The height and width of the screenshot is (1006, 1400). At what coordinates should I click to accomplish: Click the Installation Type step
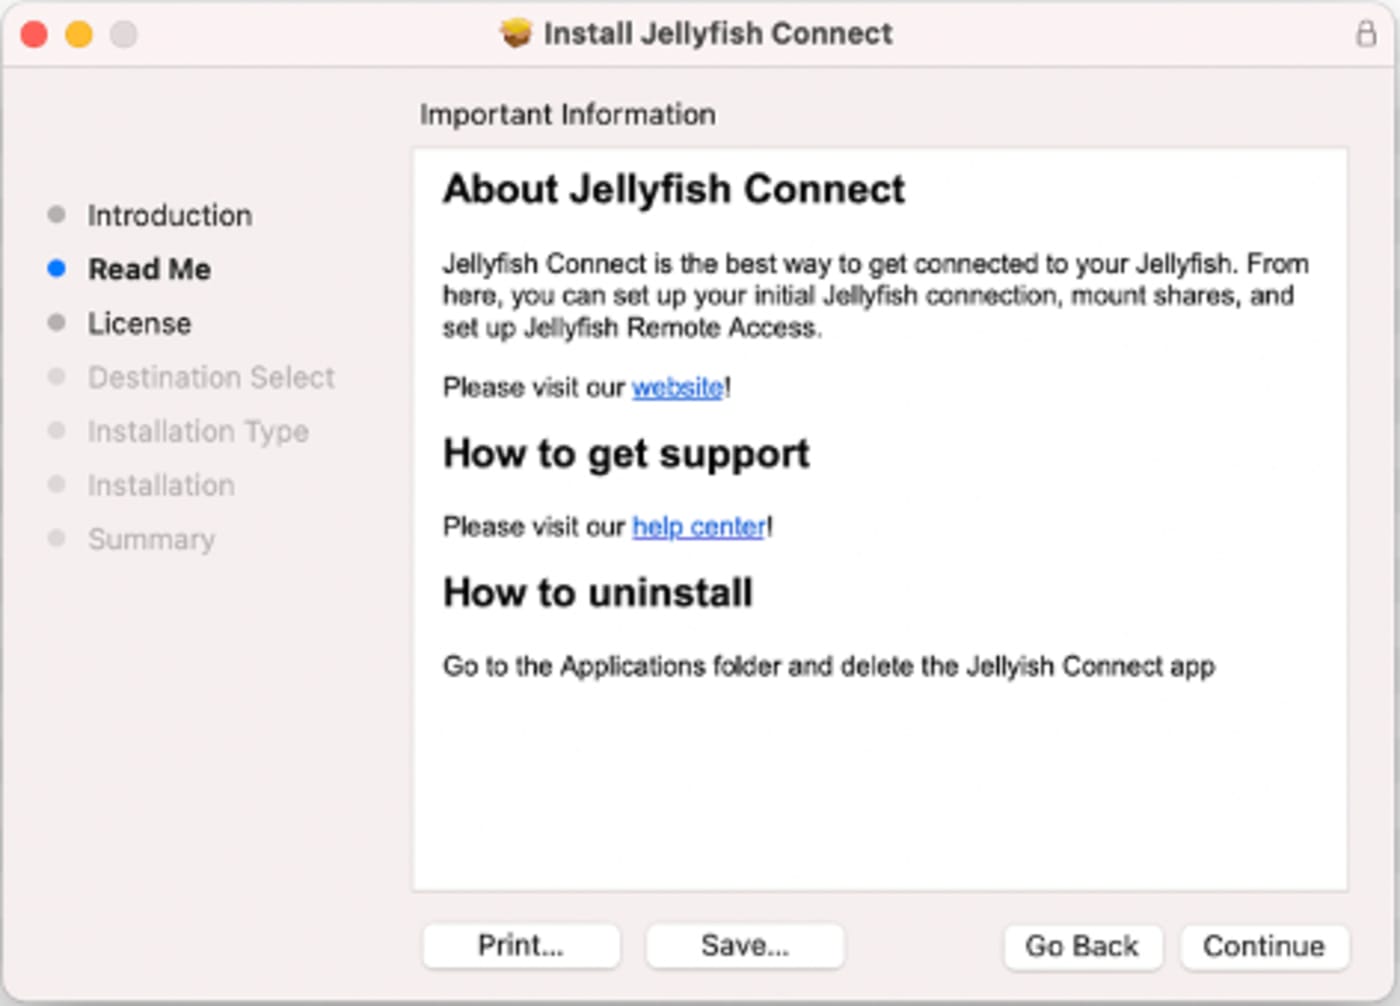(198, 431)
